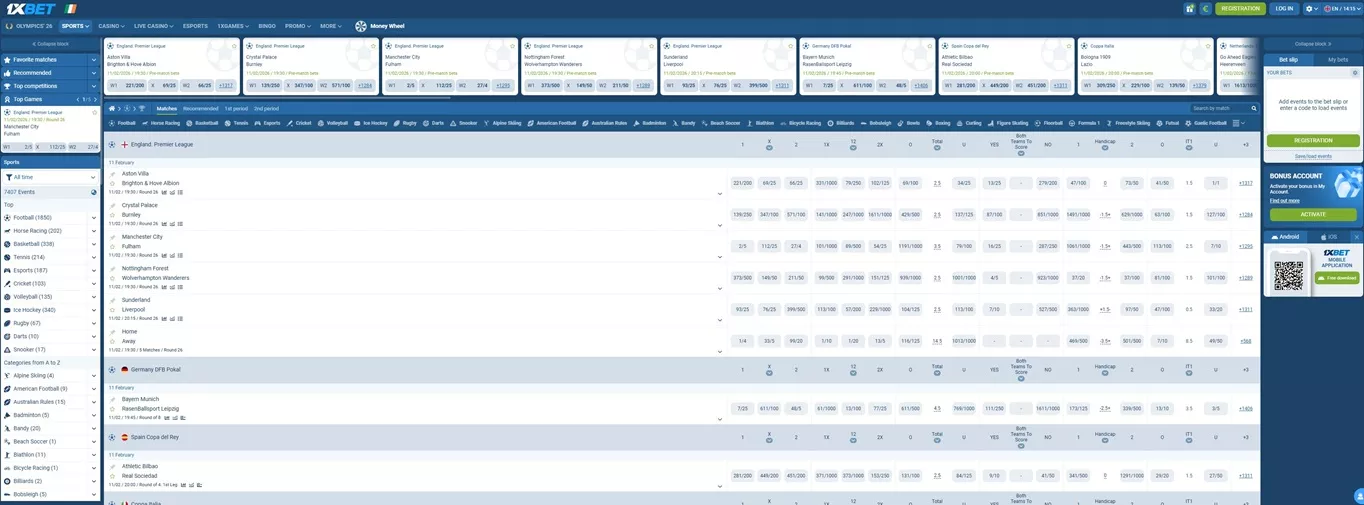Open more sports dropdown at strip end
The width and height of the screenshot is (1364, 505).
pyautogui.click(x=1239, y=123)
